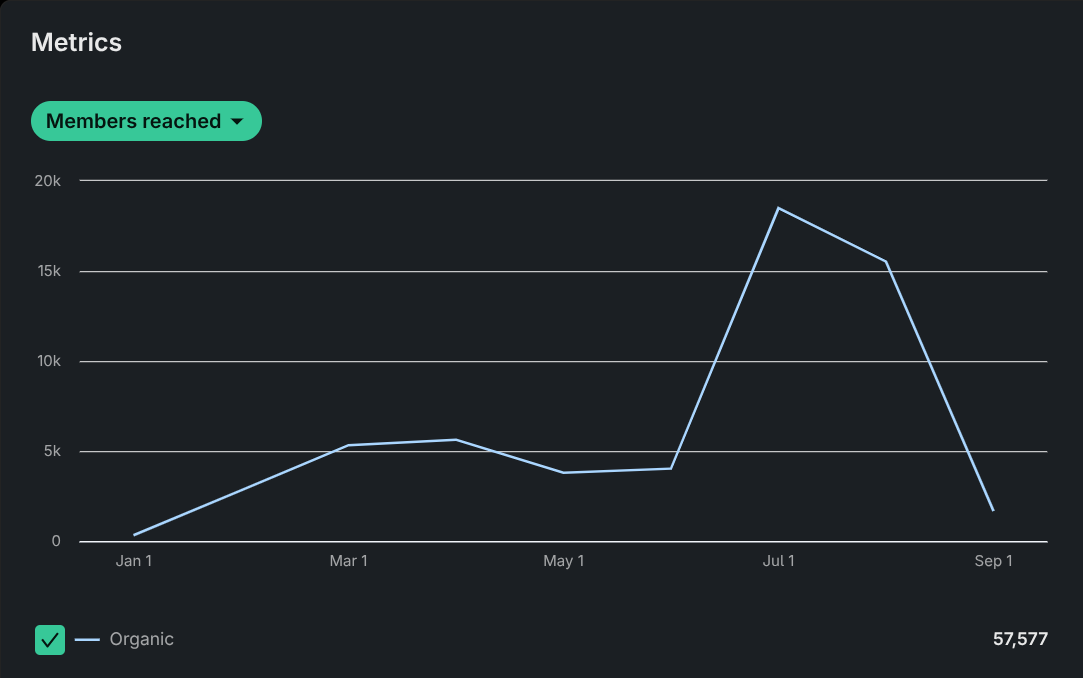Viewport: 1083px width, 678px height.
Task: Click the Organic legend label
Action: [x=141, y=640]
